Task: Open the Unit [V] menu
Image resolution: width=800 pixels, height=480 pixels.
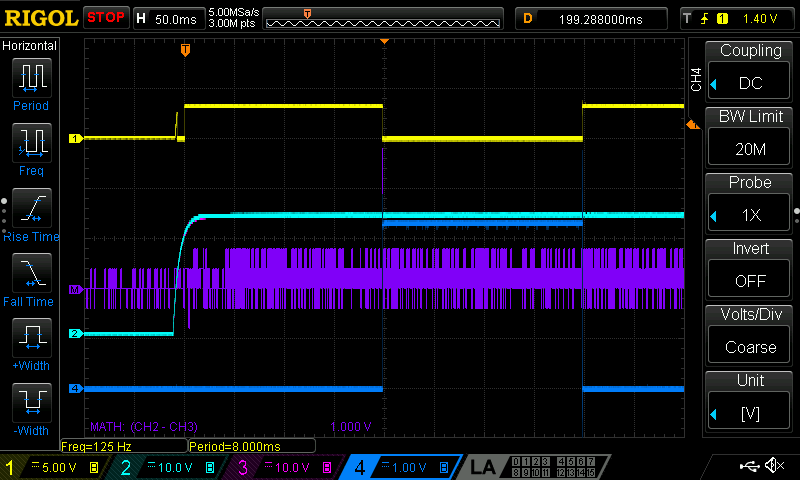Action: click(749, 401)
